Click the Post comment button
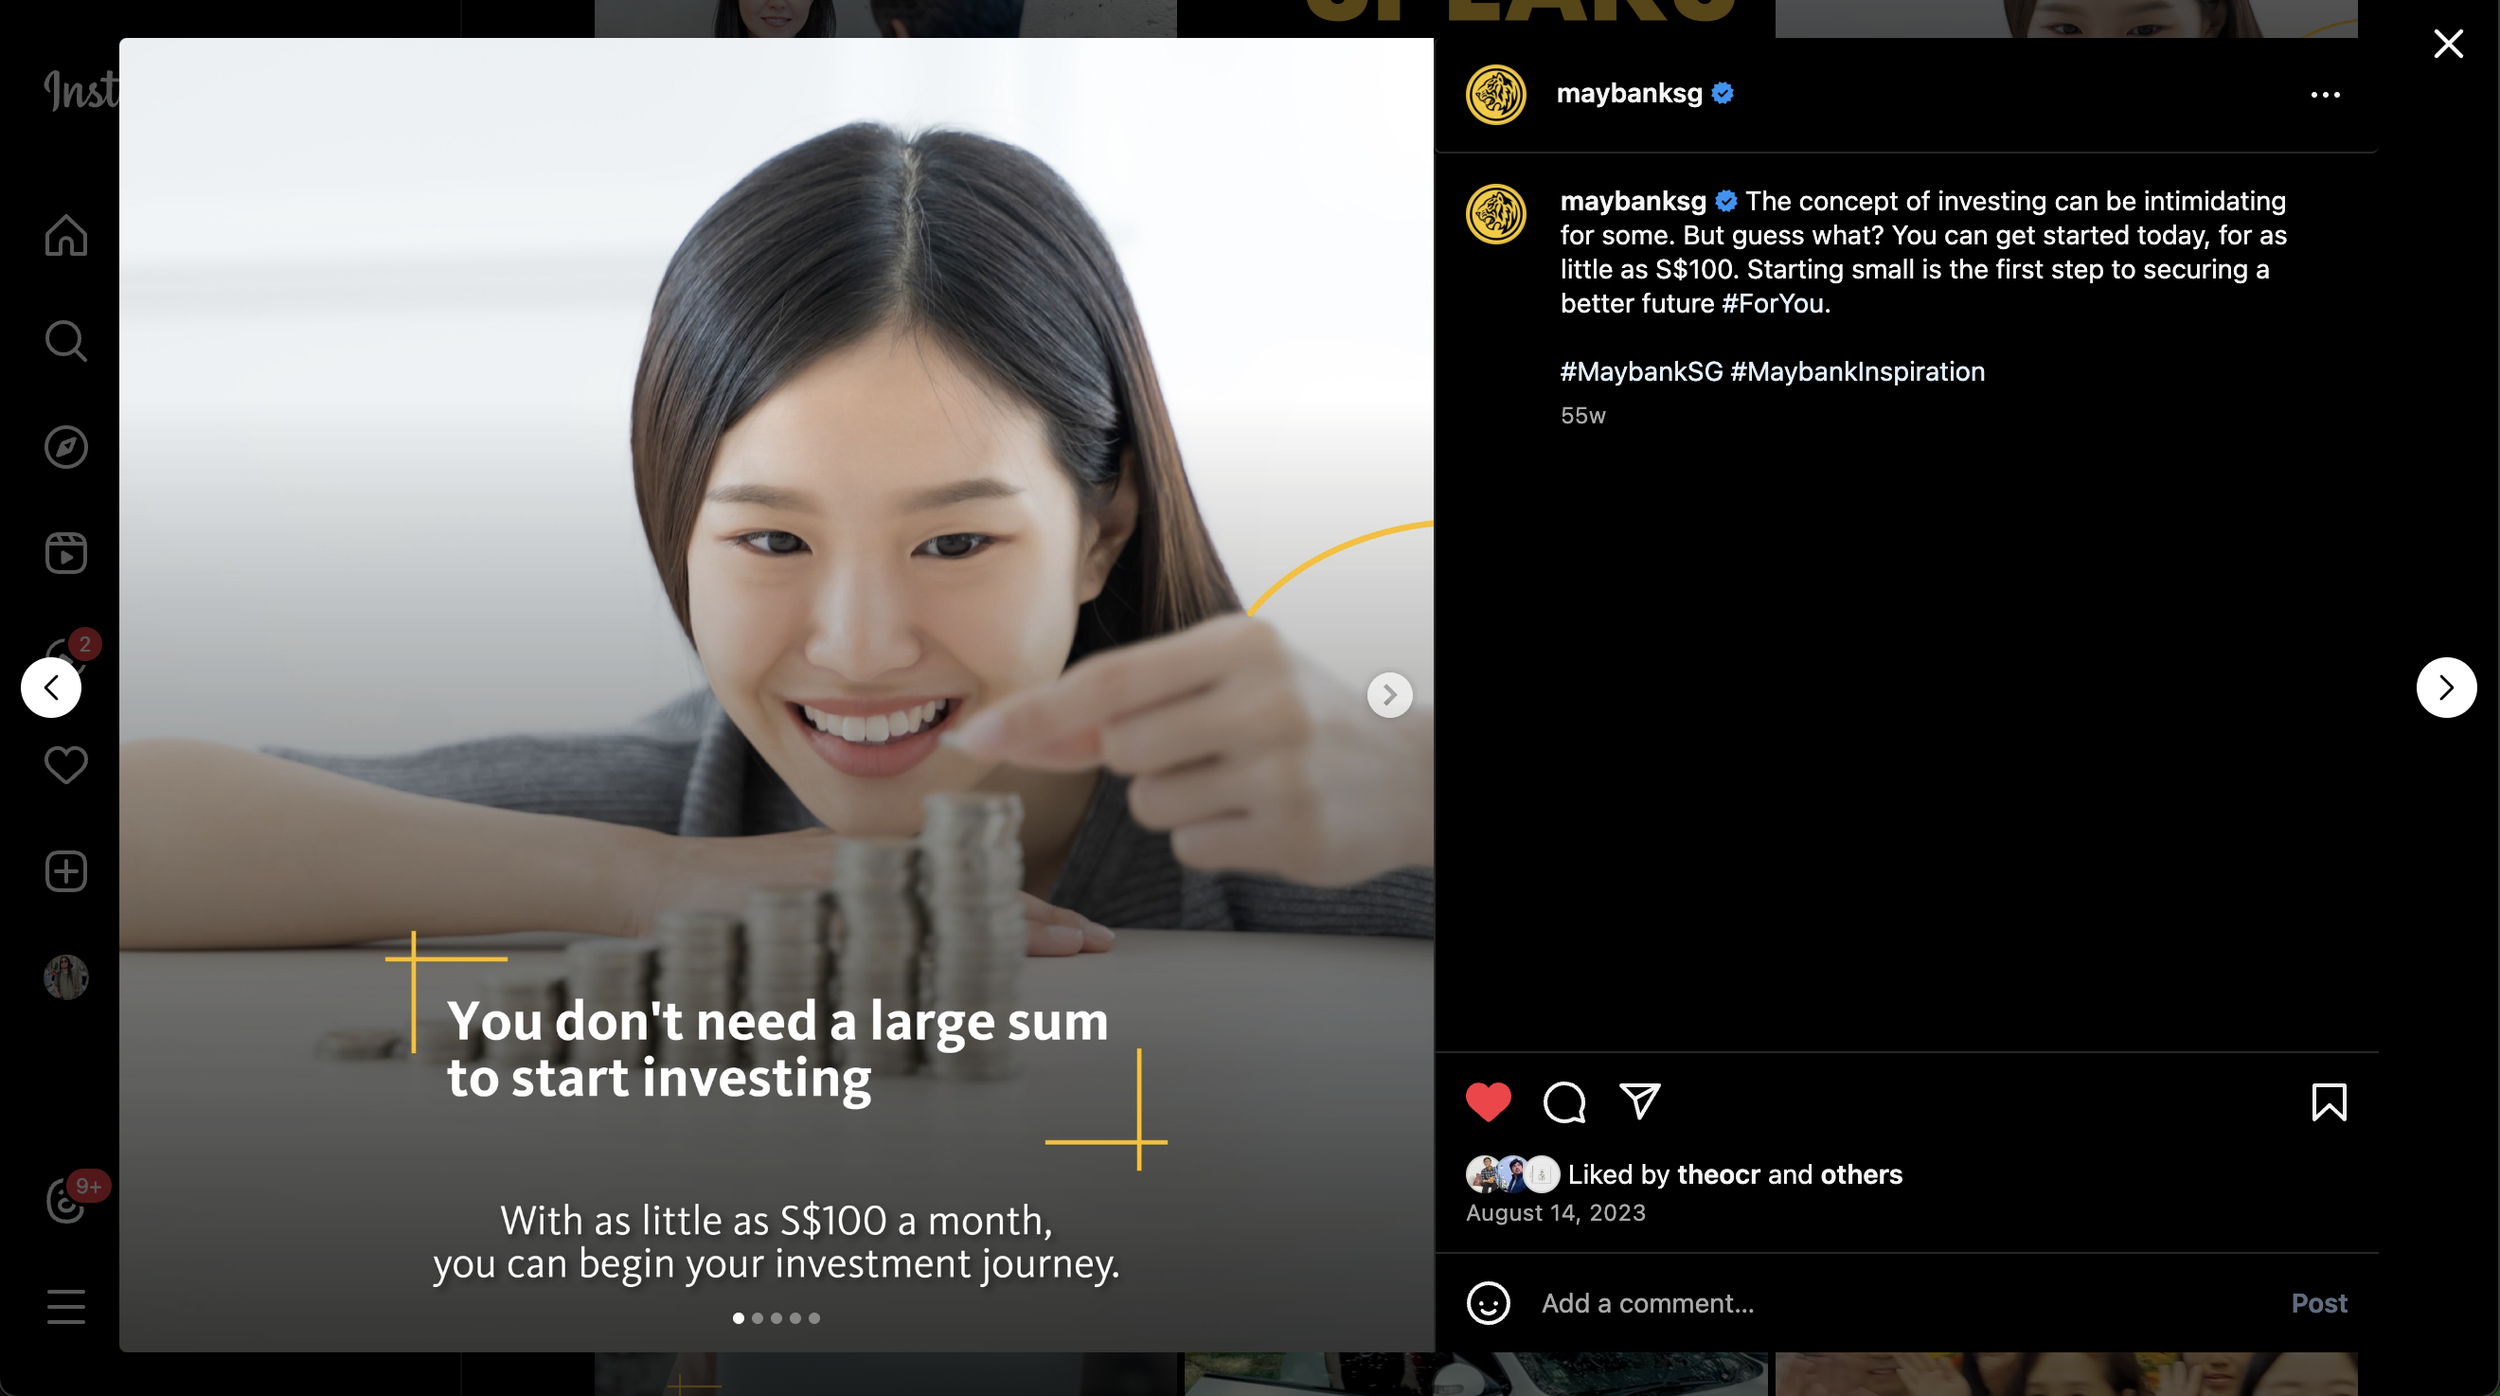This screenshot has width=2500, height=1396. (2319, 1303)
